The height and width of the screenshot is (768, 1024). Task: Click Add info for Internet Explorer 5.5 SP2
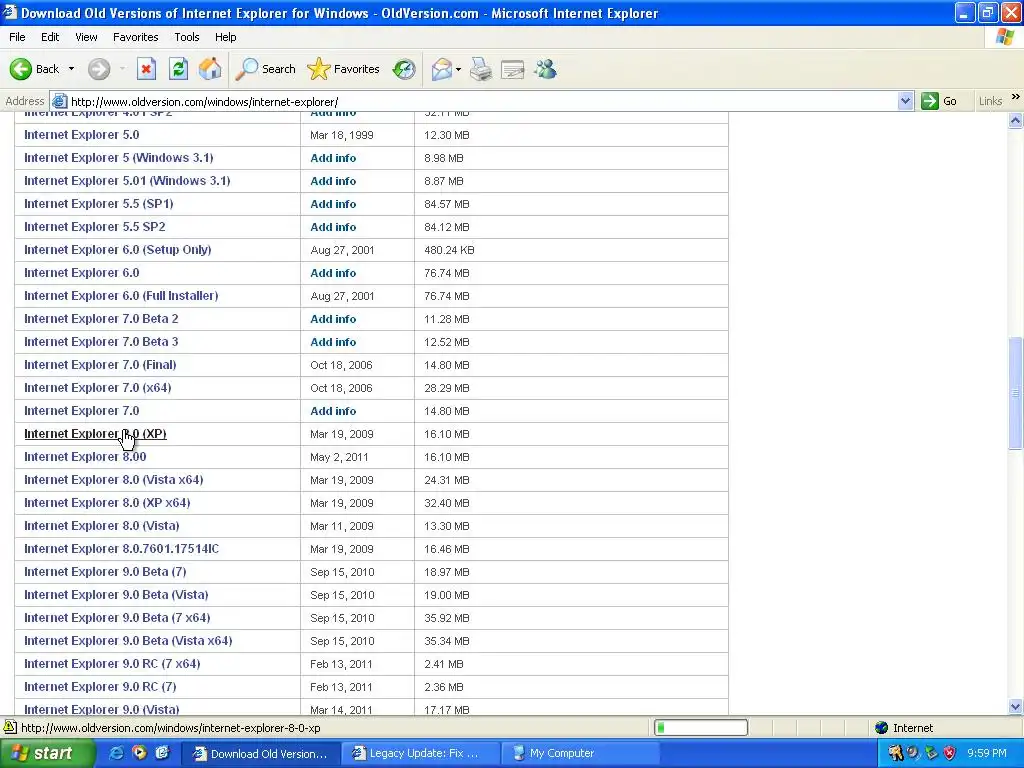pos(333,227)
